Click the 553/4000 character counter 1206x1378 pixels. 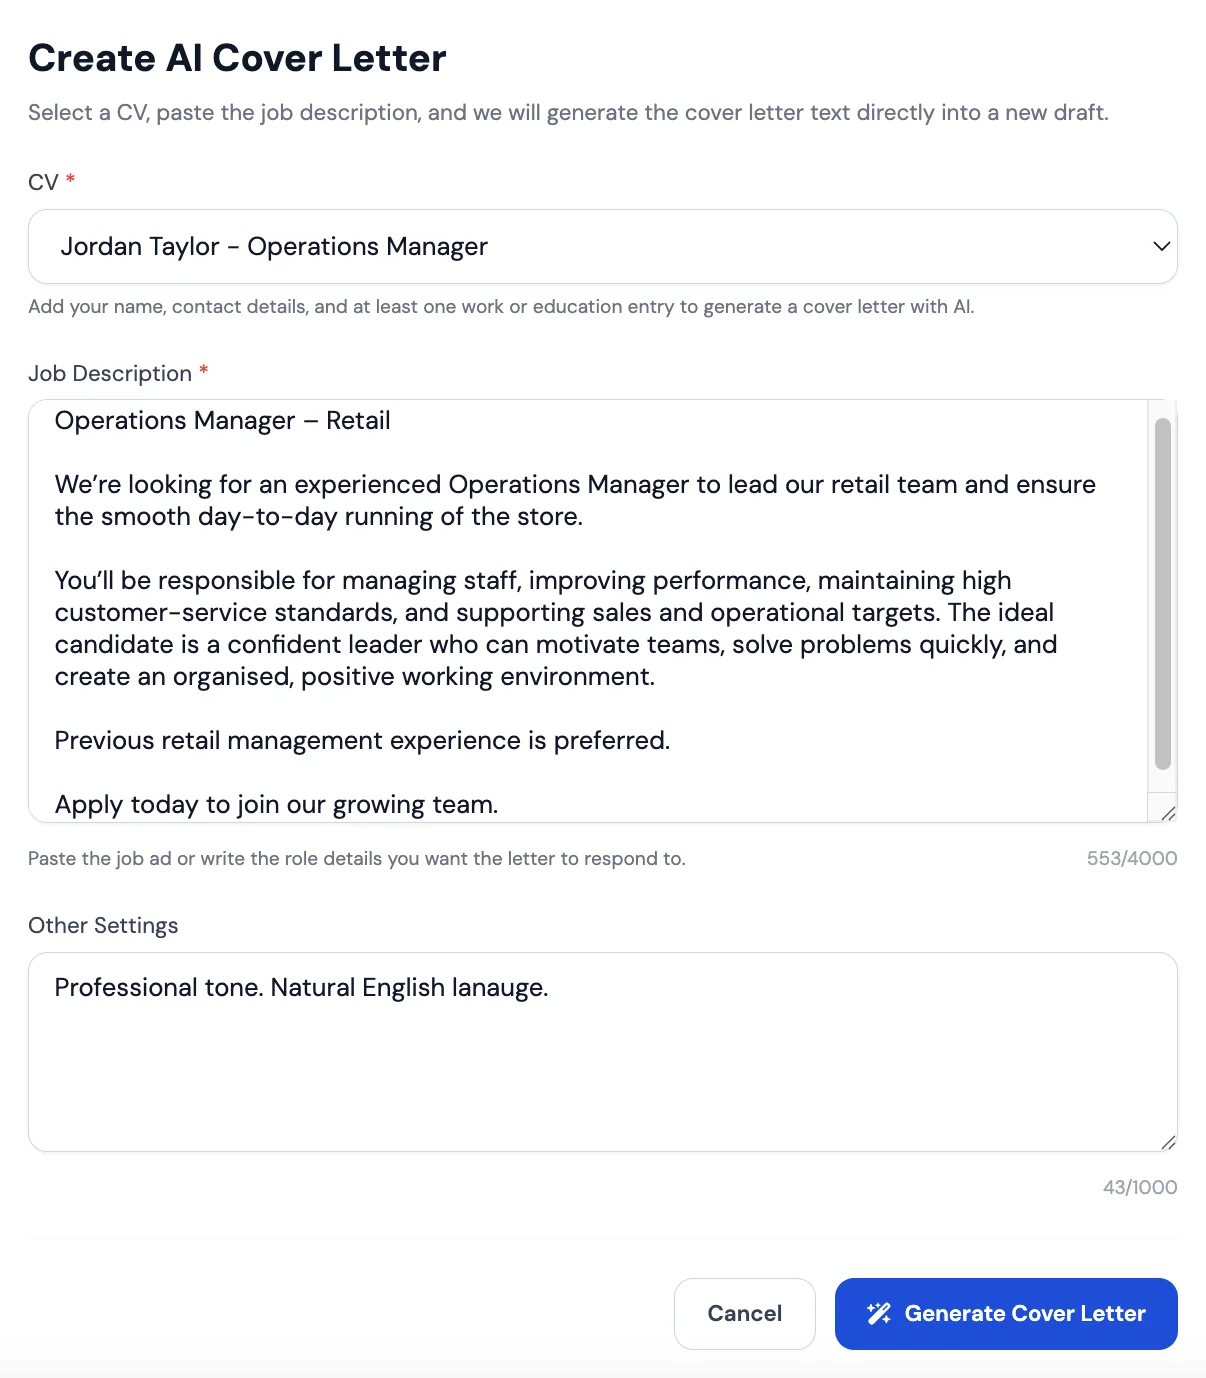coord(1132,858)
